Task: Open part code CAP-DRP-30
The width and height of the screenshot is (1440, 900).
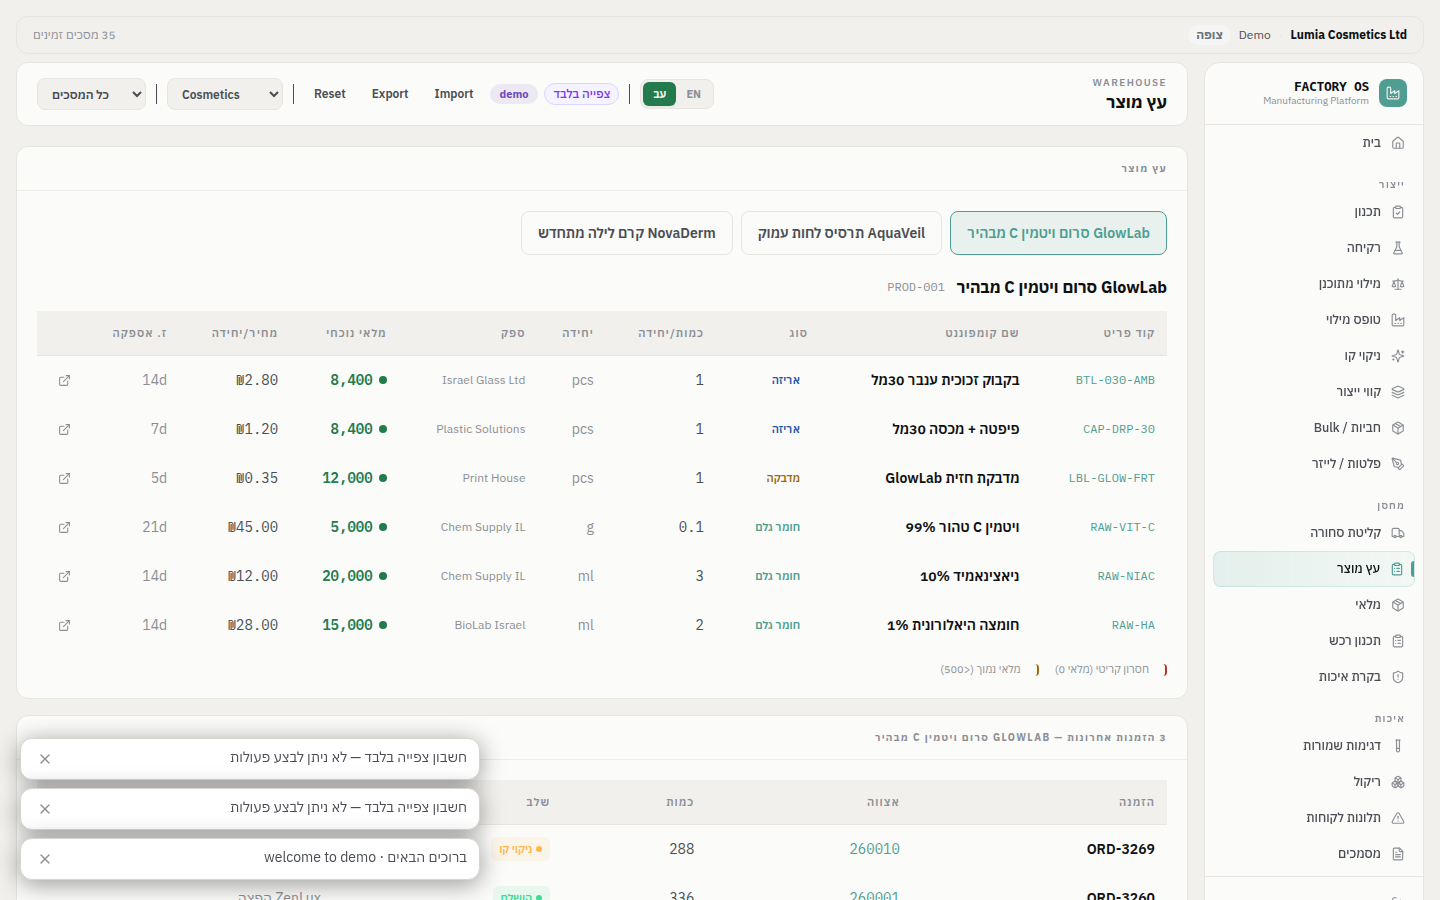Action: click(x=1119, y=429)
